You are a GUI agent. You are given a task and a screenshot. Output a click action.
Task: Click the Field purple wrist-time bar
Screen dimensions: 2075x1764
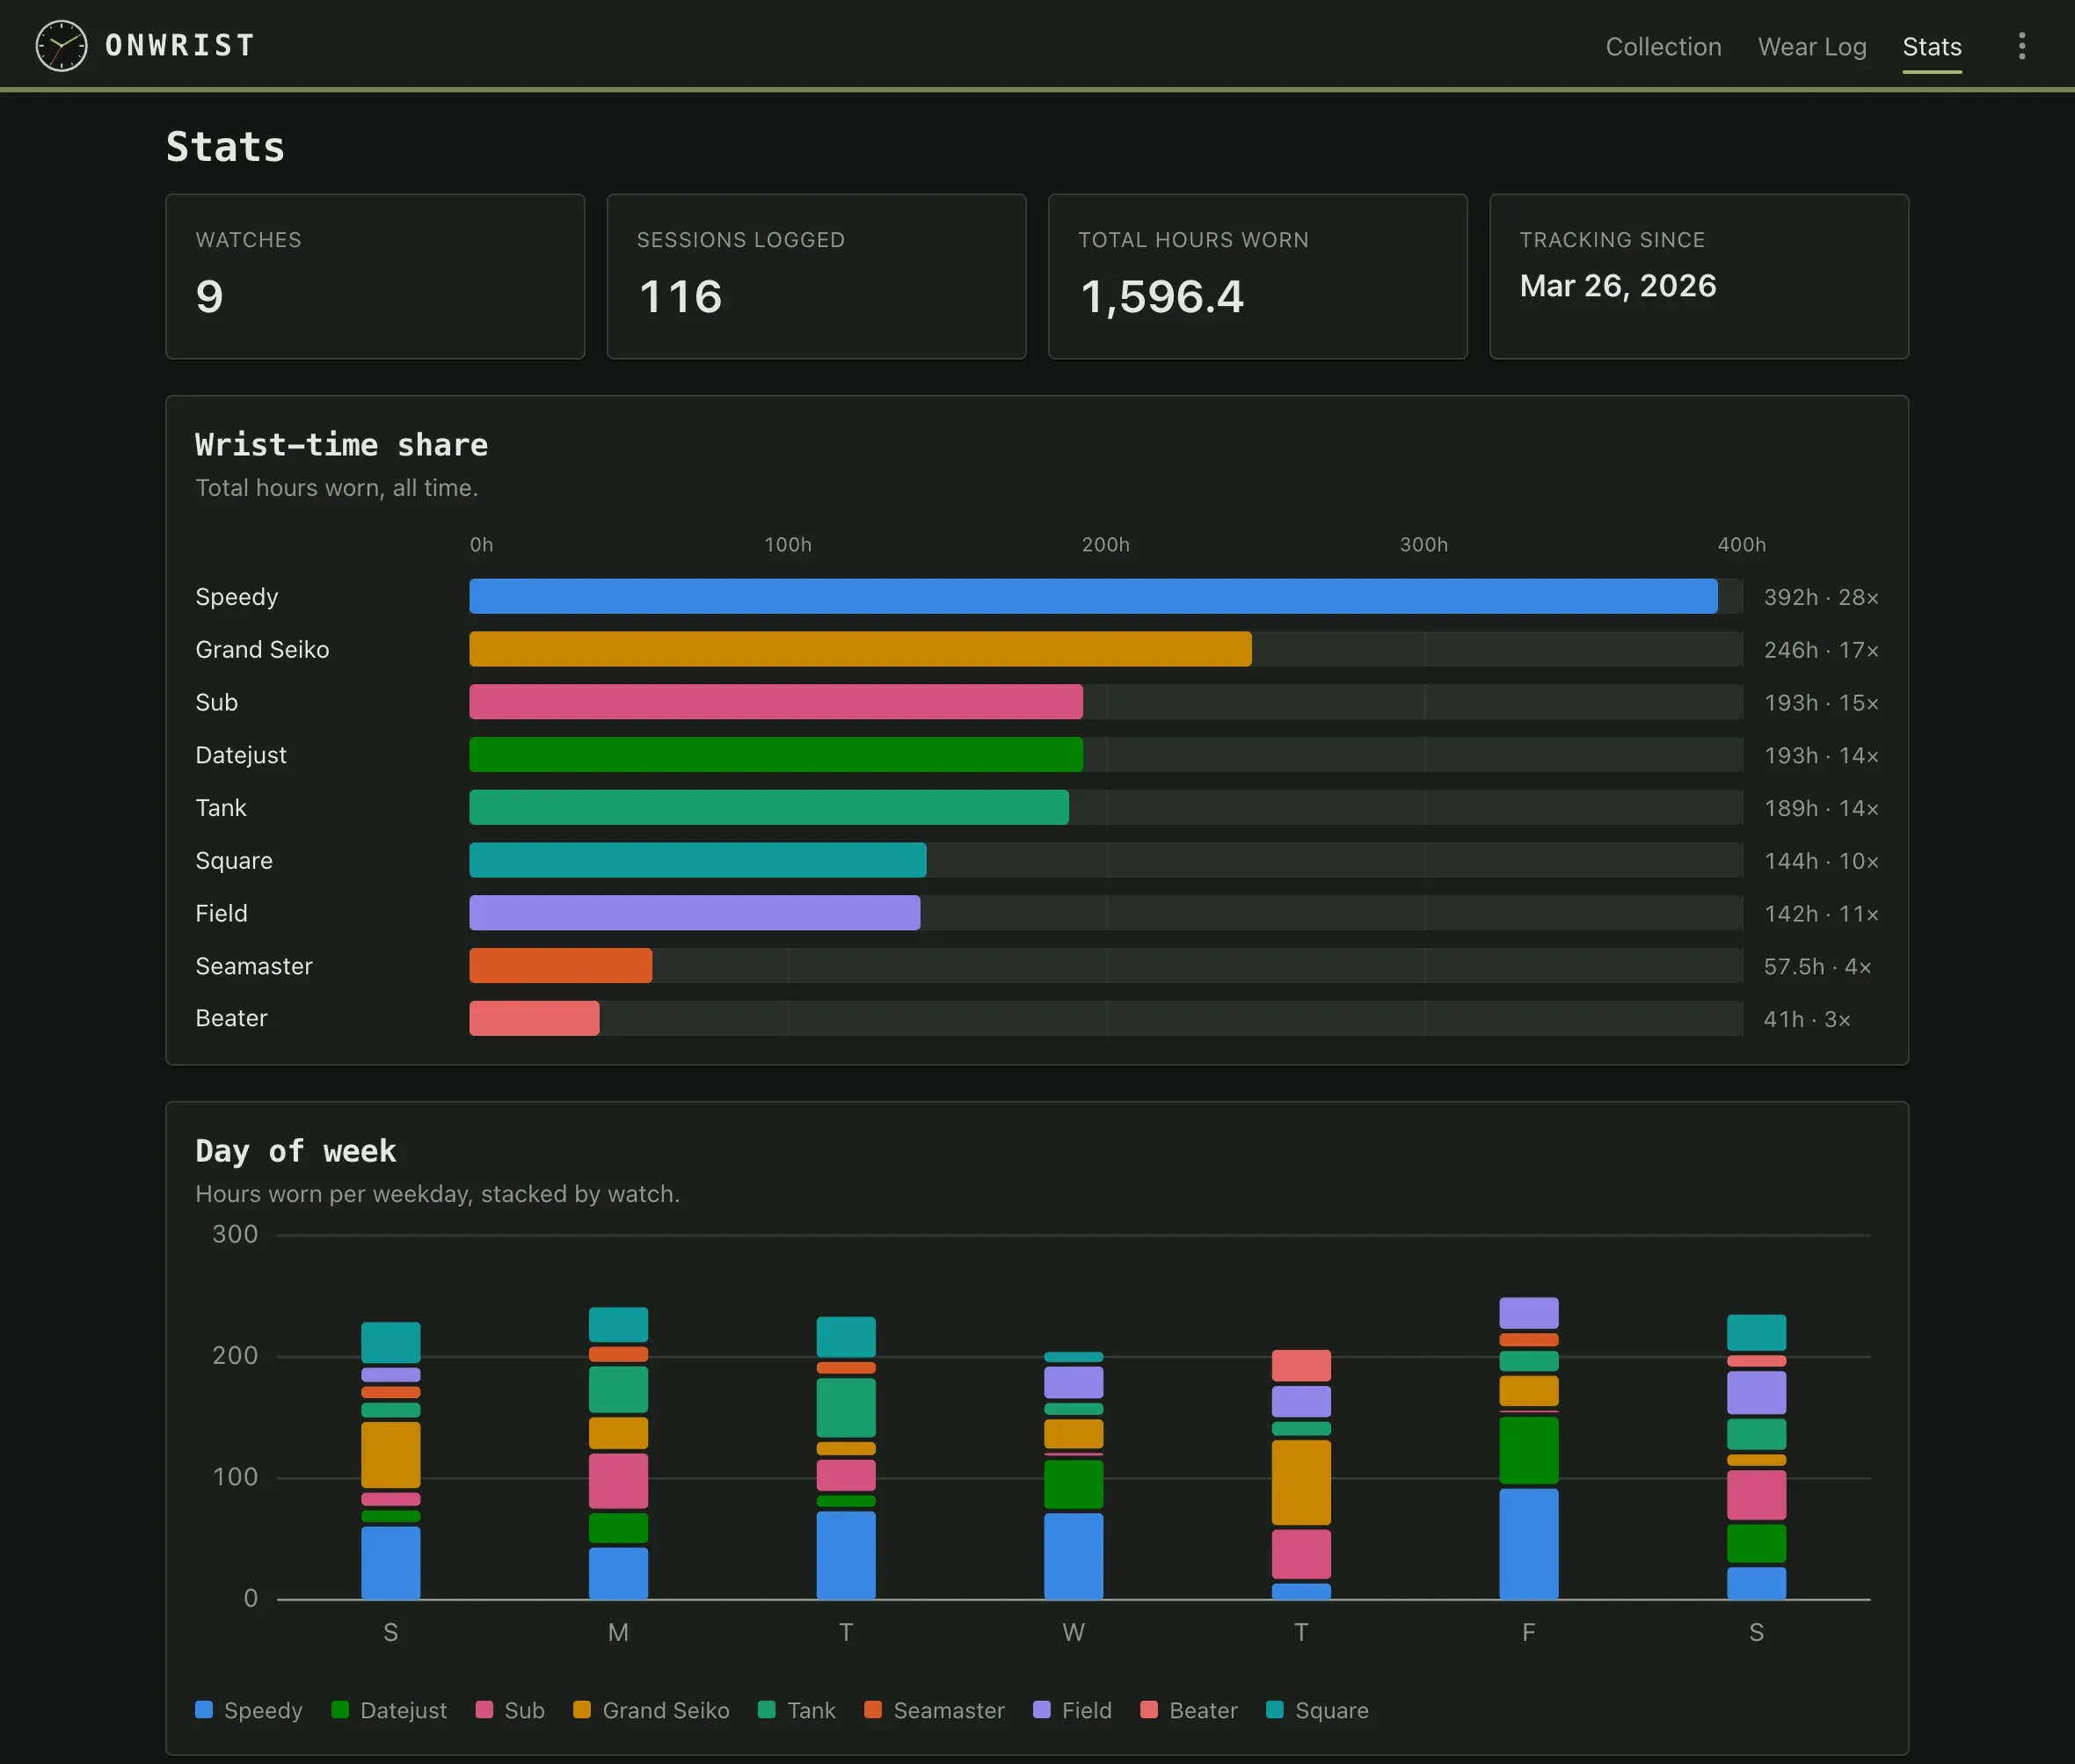(x=695, y=913)
